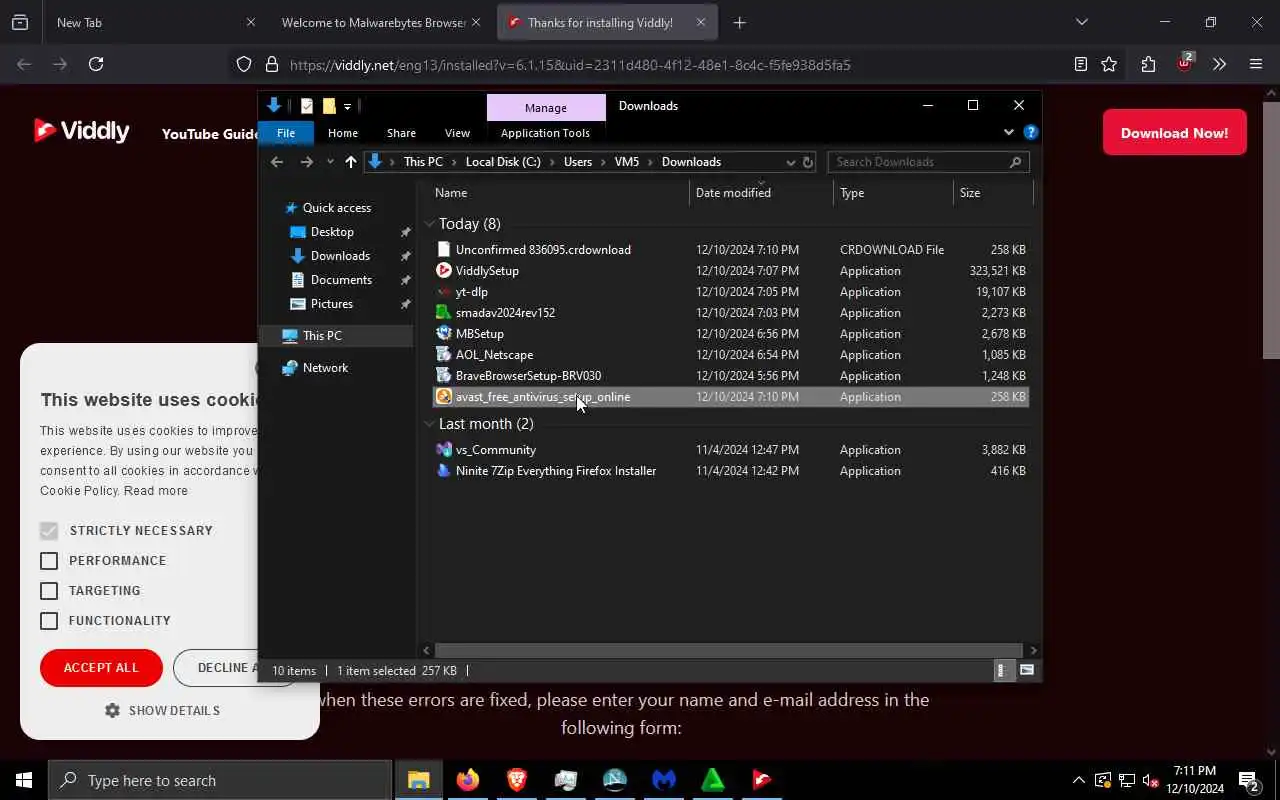The height and width of the screenshot is (800, 1280).
Task: Expand the address bar history dropdown
Action: point(790,162)
